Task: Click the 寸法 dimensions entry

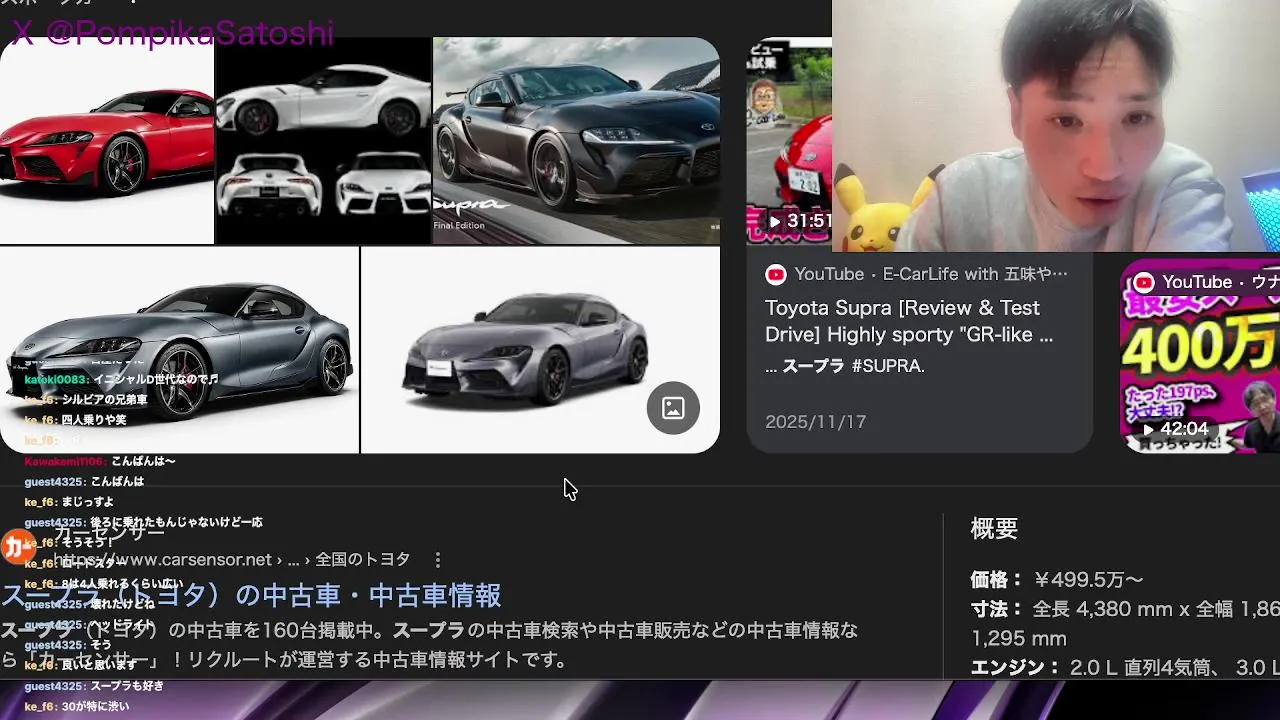Action: (1125, 623)
